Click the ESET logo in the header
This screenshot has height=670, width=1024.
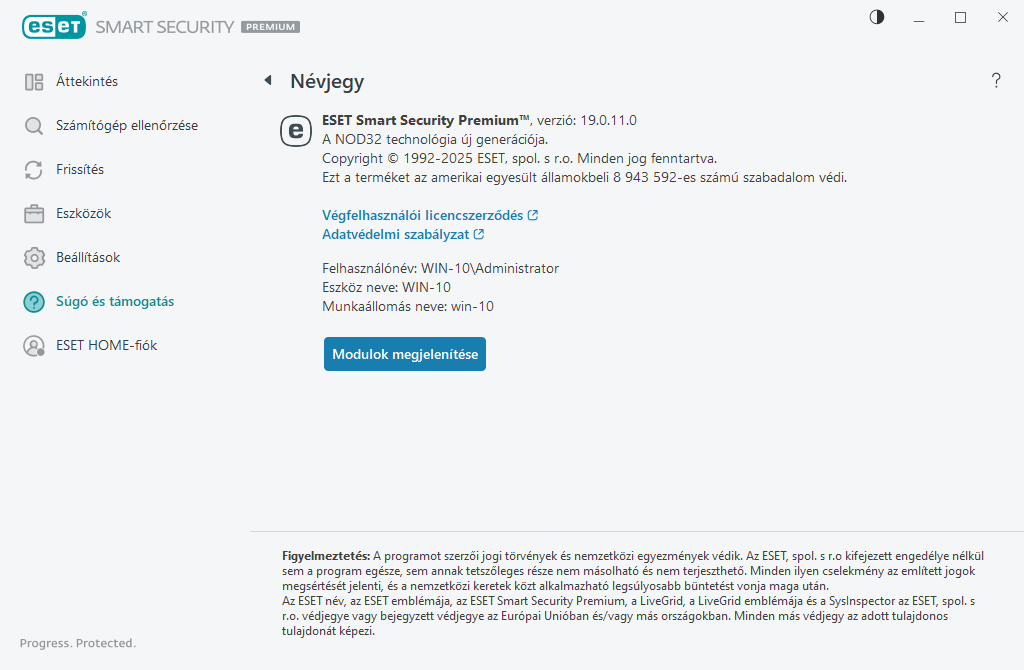pyautogui.click(x=53, y=27)
